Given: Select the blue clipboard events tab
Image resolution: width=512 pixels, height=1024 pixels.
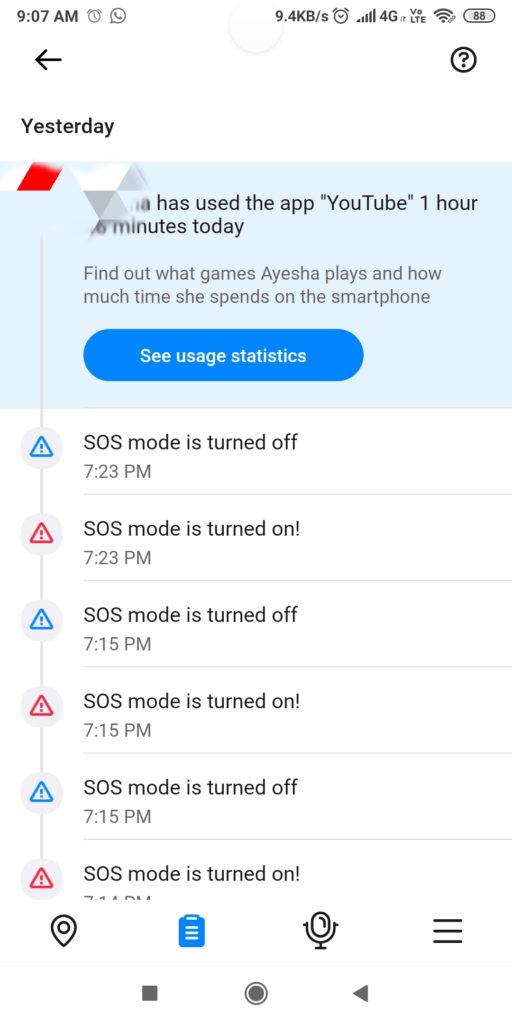Looking at the screenshot, I should click(191, 931).
